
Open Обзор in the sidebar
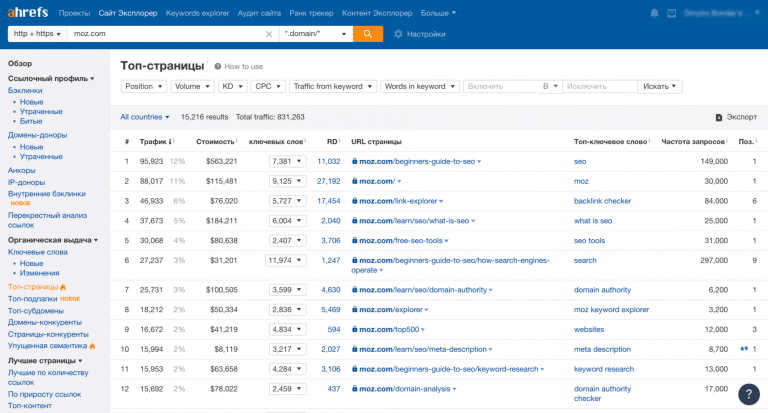(x=20, y=63)
